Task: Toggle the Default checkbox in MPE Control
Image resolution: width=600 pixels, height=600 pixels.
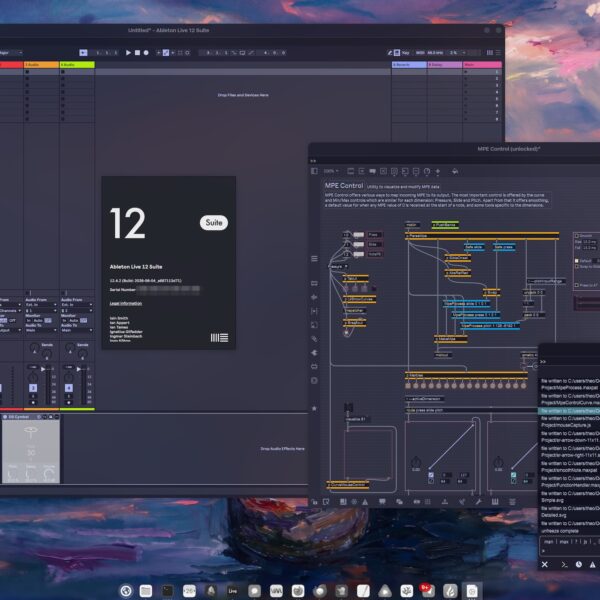Action: point(577,261)
